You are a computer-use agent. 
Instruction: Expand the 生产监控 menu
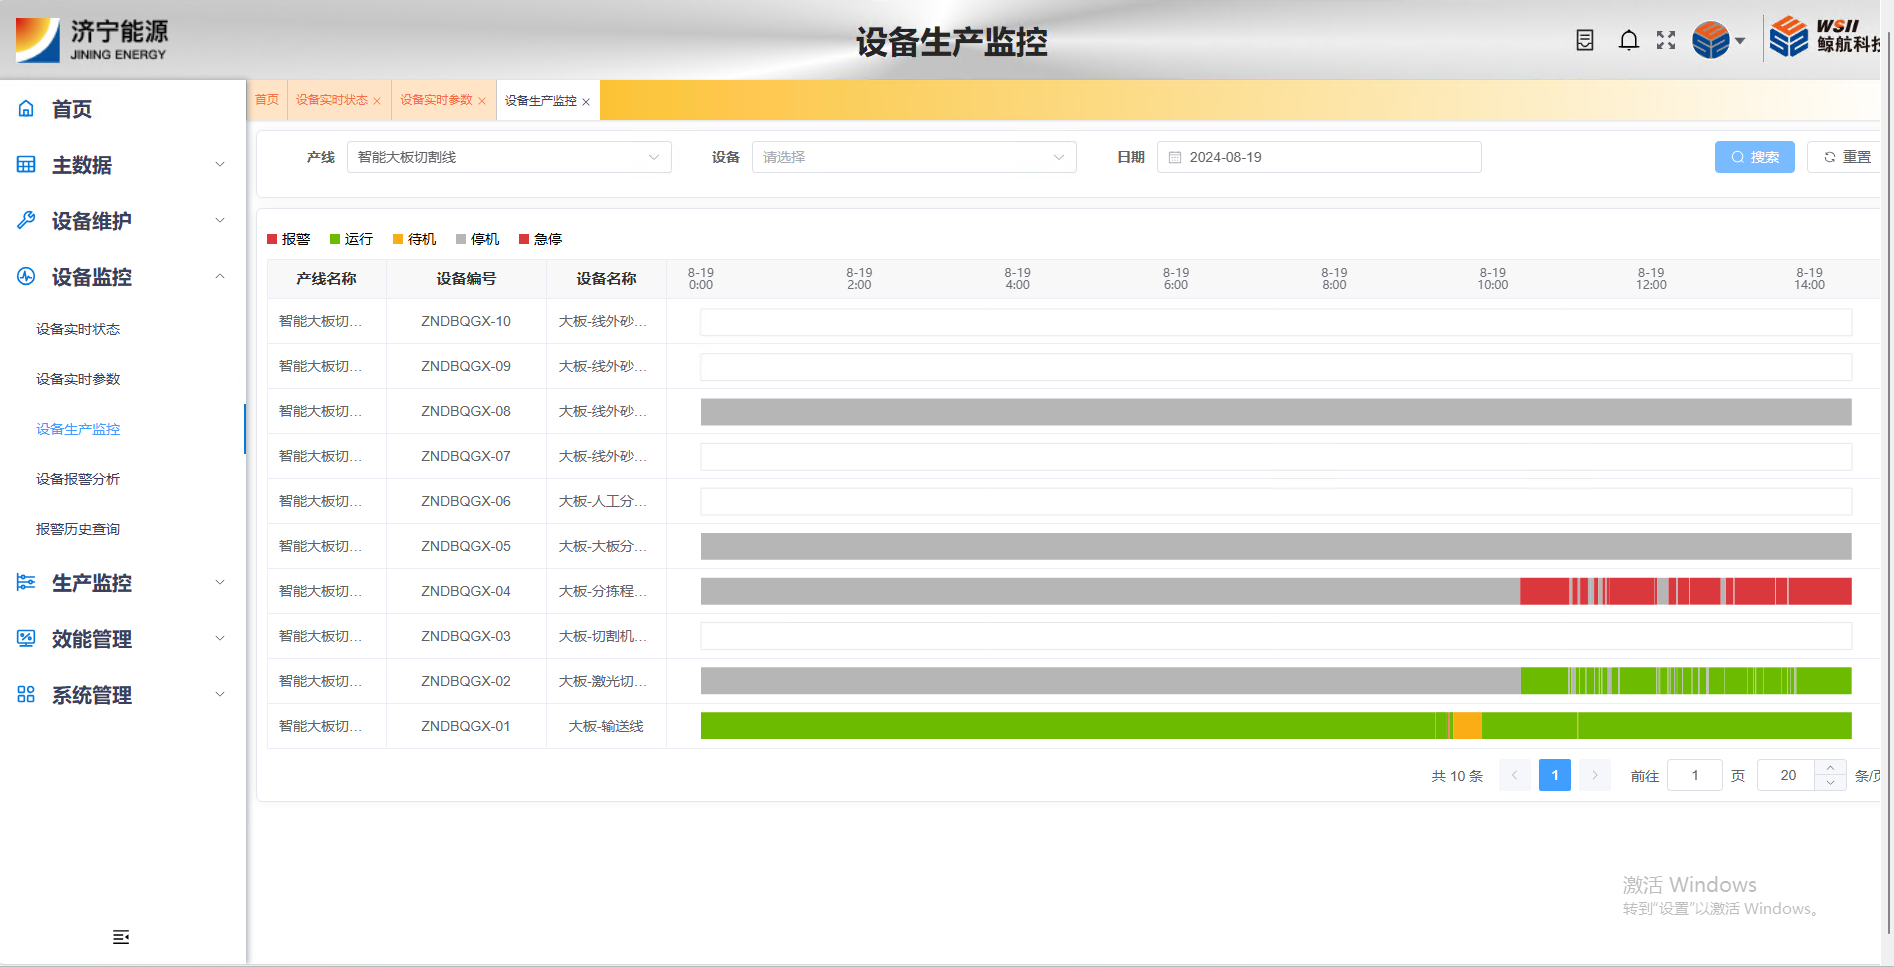[x=220, y=582]
